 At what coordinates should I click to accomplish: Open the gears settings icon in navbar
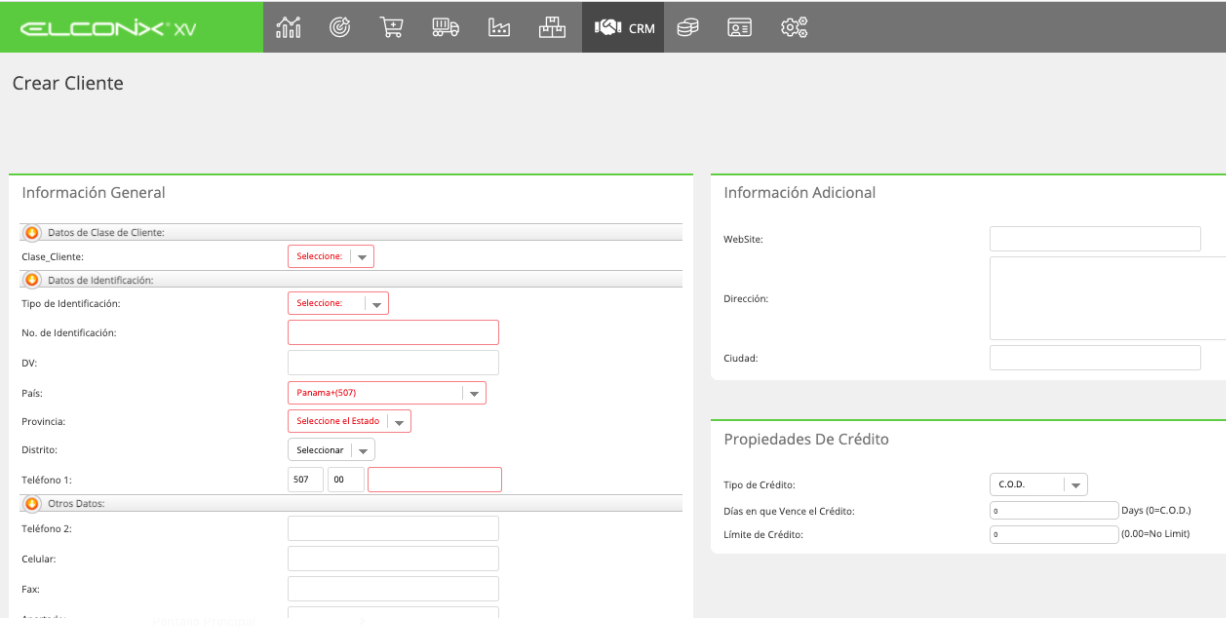click(794, 28)
